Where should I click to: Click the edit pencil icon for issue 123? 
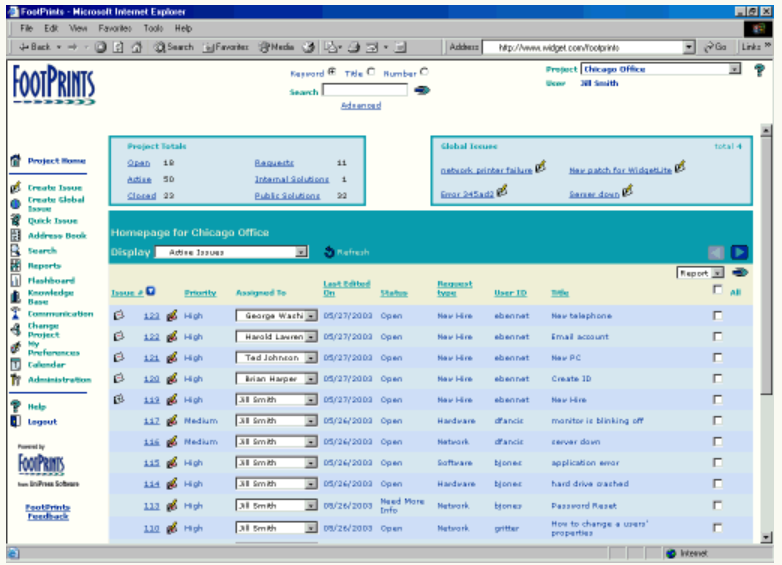pos(171,316)
